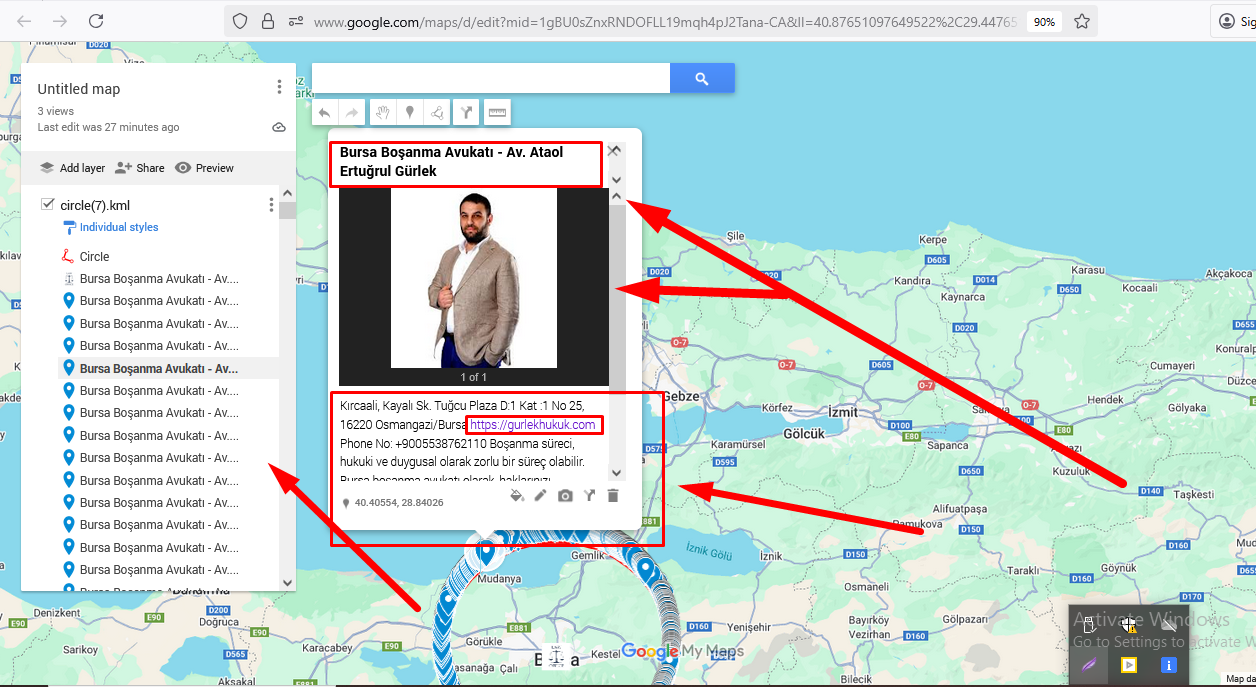This screenshot has height=687, width=1256.
Task: Open Windows Security shield tray icon
Action: (1129, 625)
